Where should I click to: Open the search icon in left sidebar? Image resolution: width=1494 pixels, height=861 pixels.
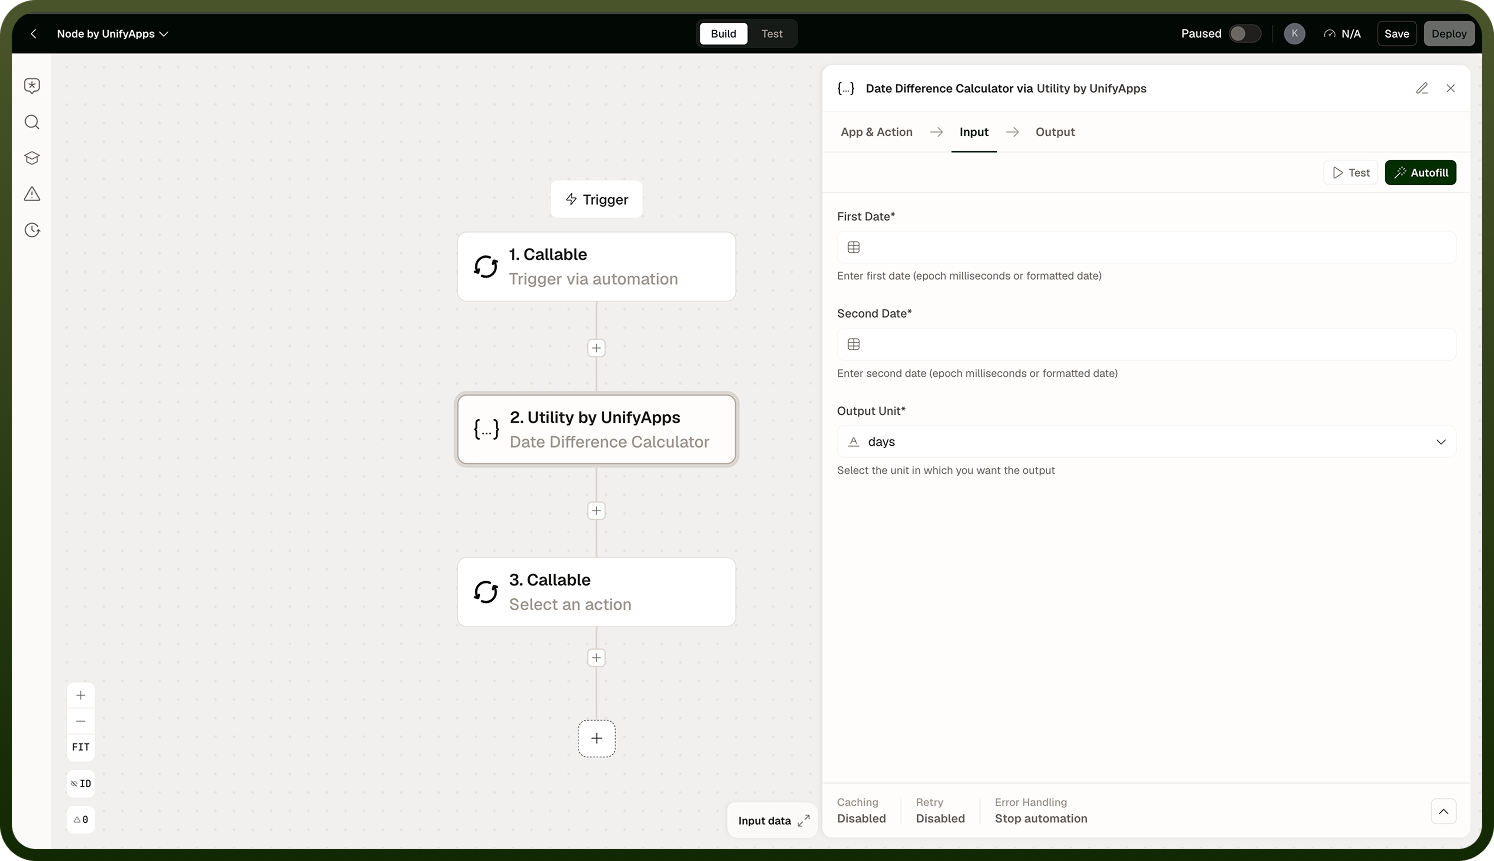[32, 122]
